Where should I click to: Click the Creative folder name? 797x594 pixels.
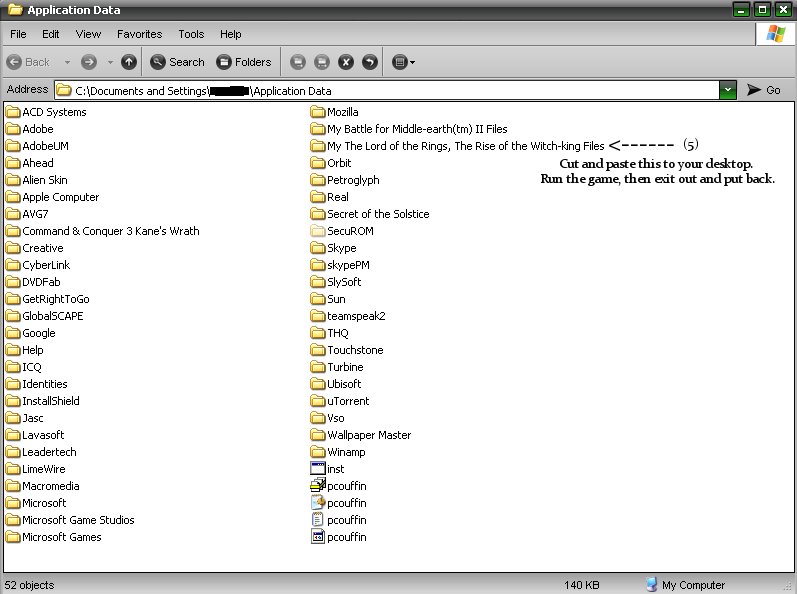[43, 248]
